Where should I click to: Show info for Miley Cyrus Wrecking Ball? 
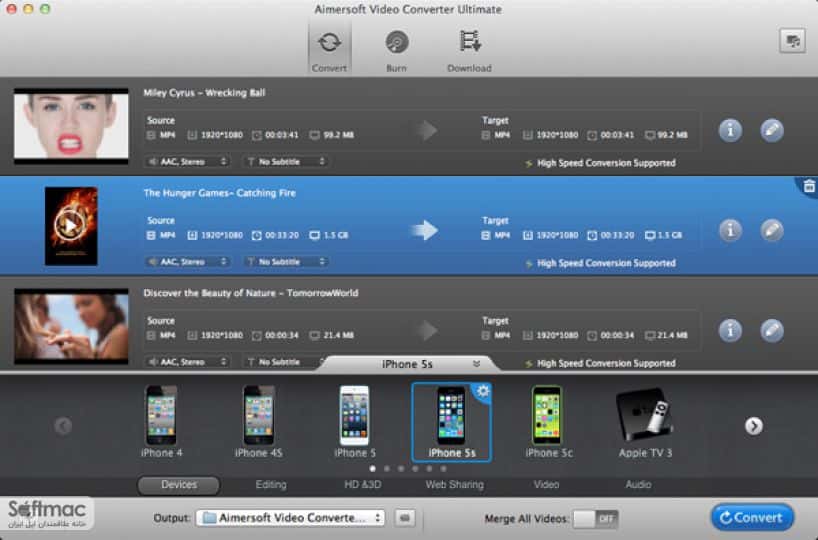730,130
